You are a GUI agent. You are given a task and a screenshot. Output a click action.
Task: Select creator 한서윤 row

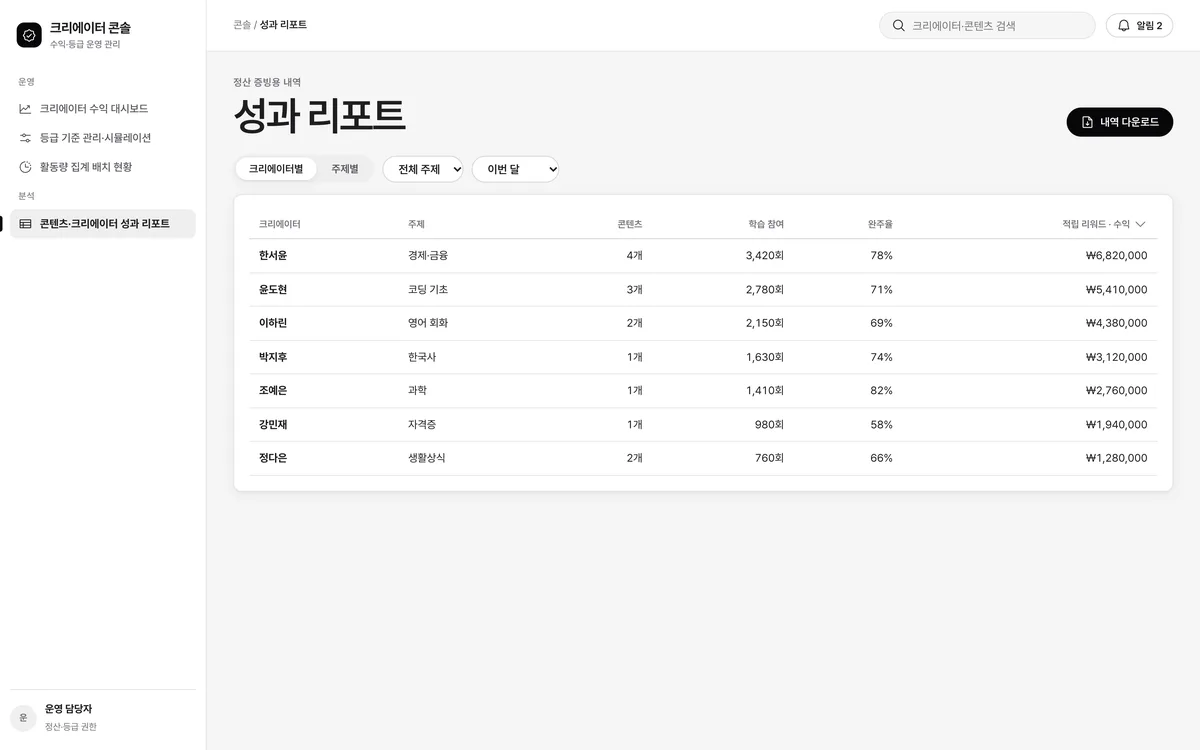pyautogui.click(x=703, y=256)
